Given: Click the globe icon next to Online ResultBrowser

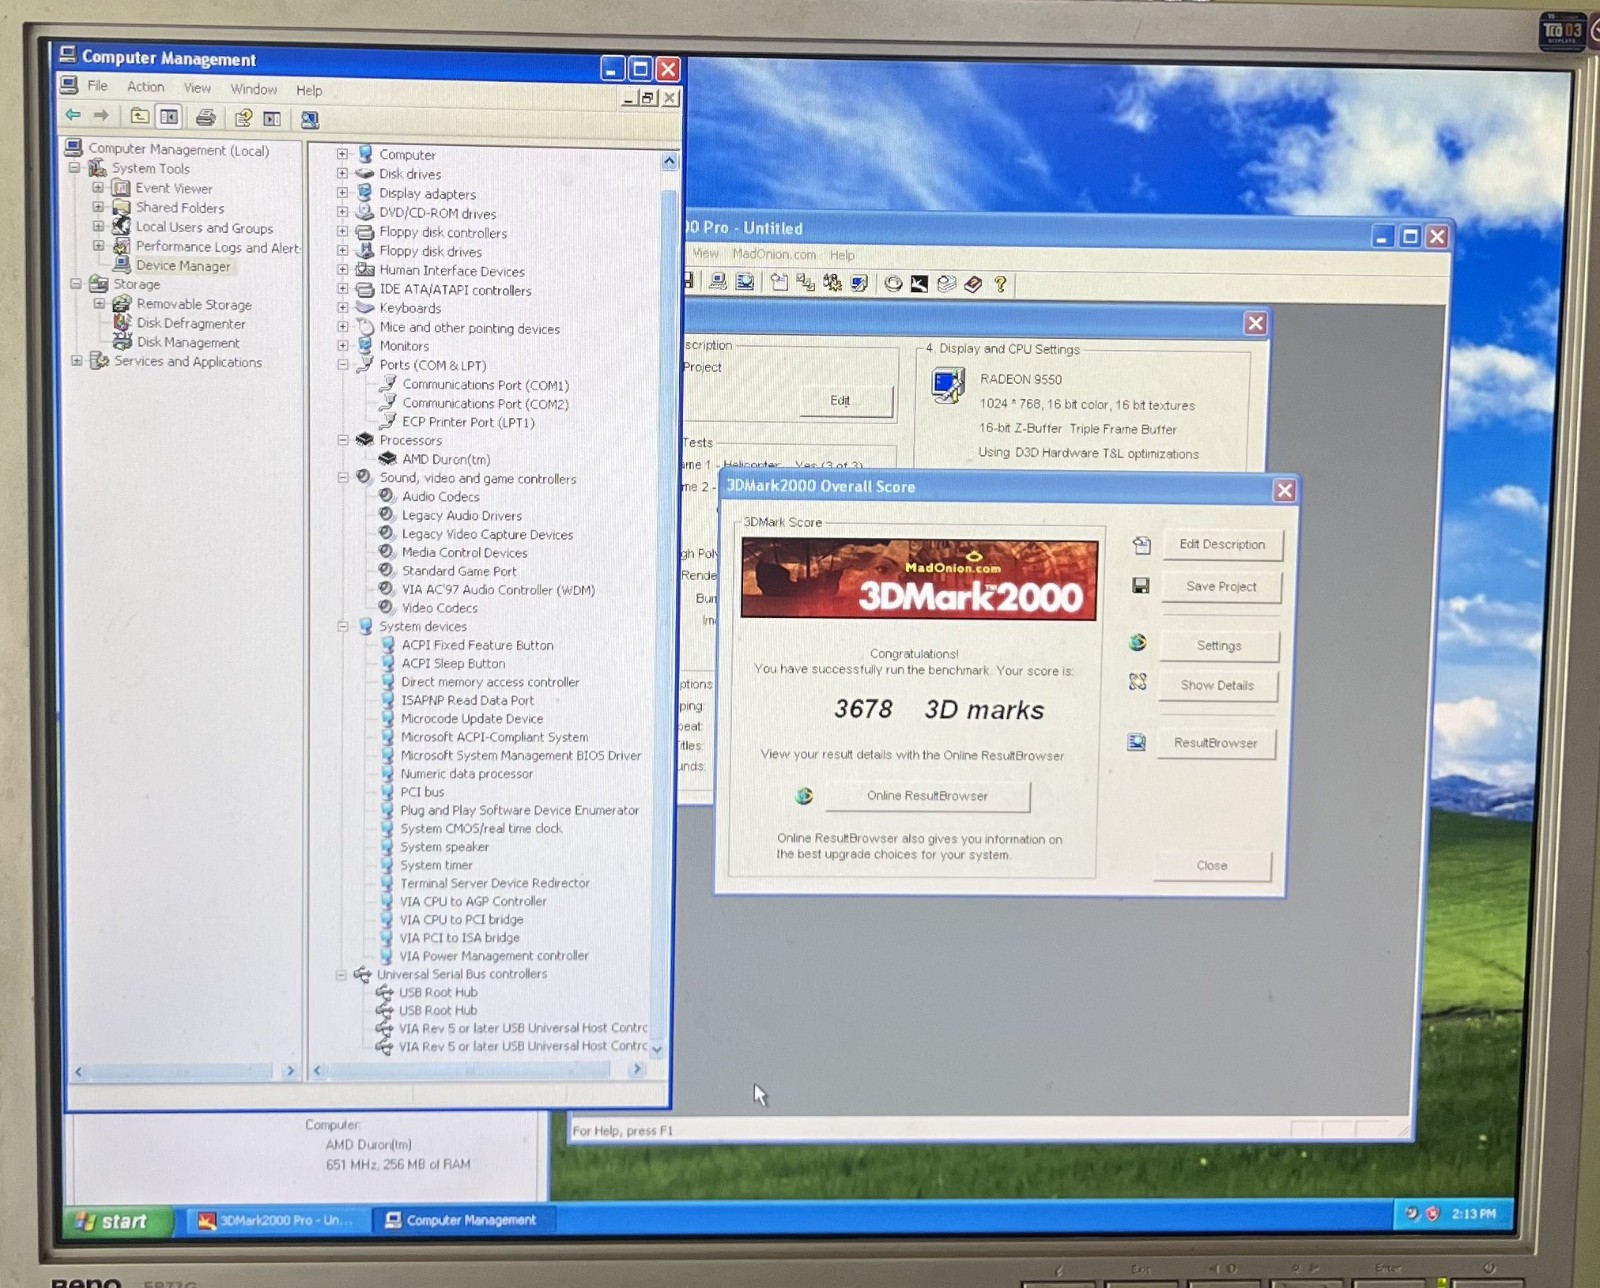Looking at the screenshot, I should [x=804, y=796].
